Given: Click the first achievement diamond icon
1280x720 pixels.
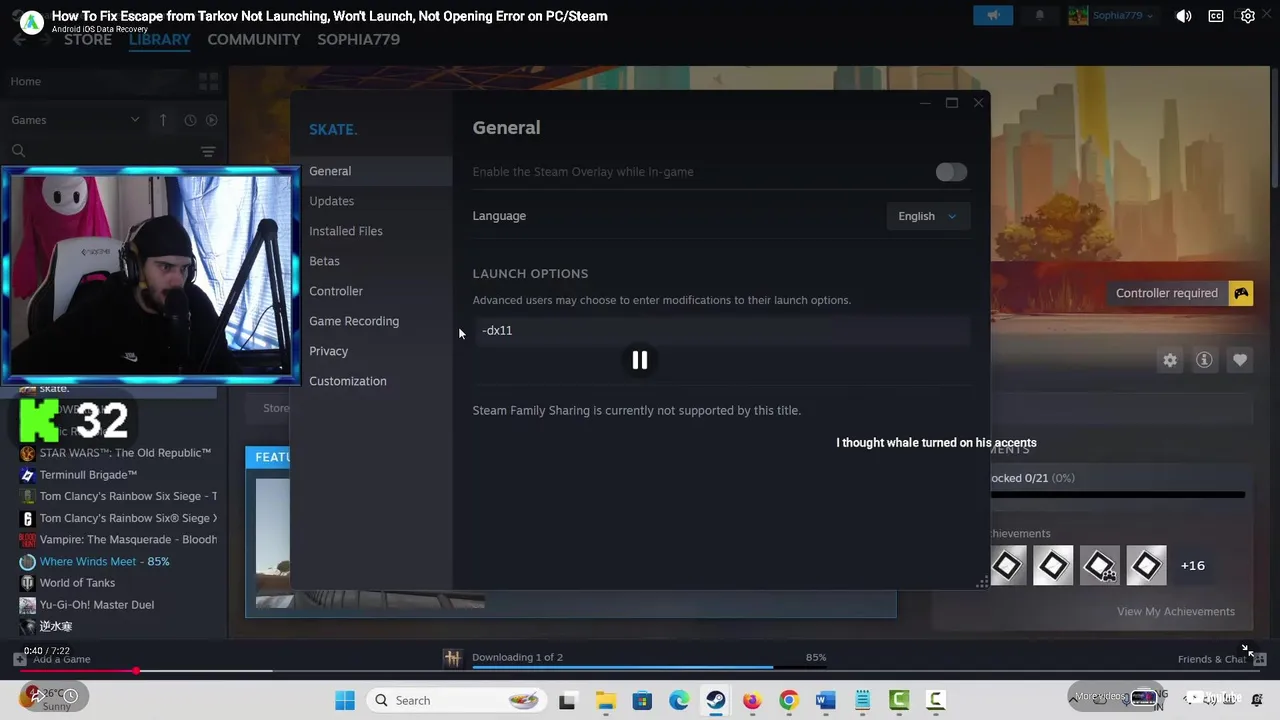Looking at the screenshot, I should [1007, 566].
